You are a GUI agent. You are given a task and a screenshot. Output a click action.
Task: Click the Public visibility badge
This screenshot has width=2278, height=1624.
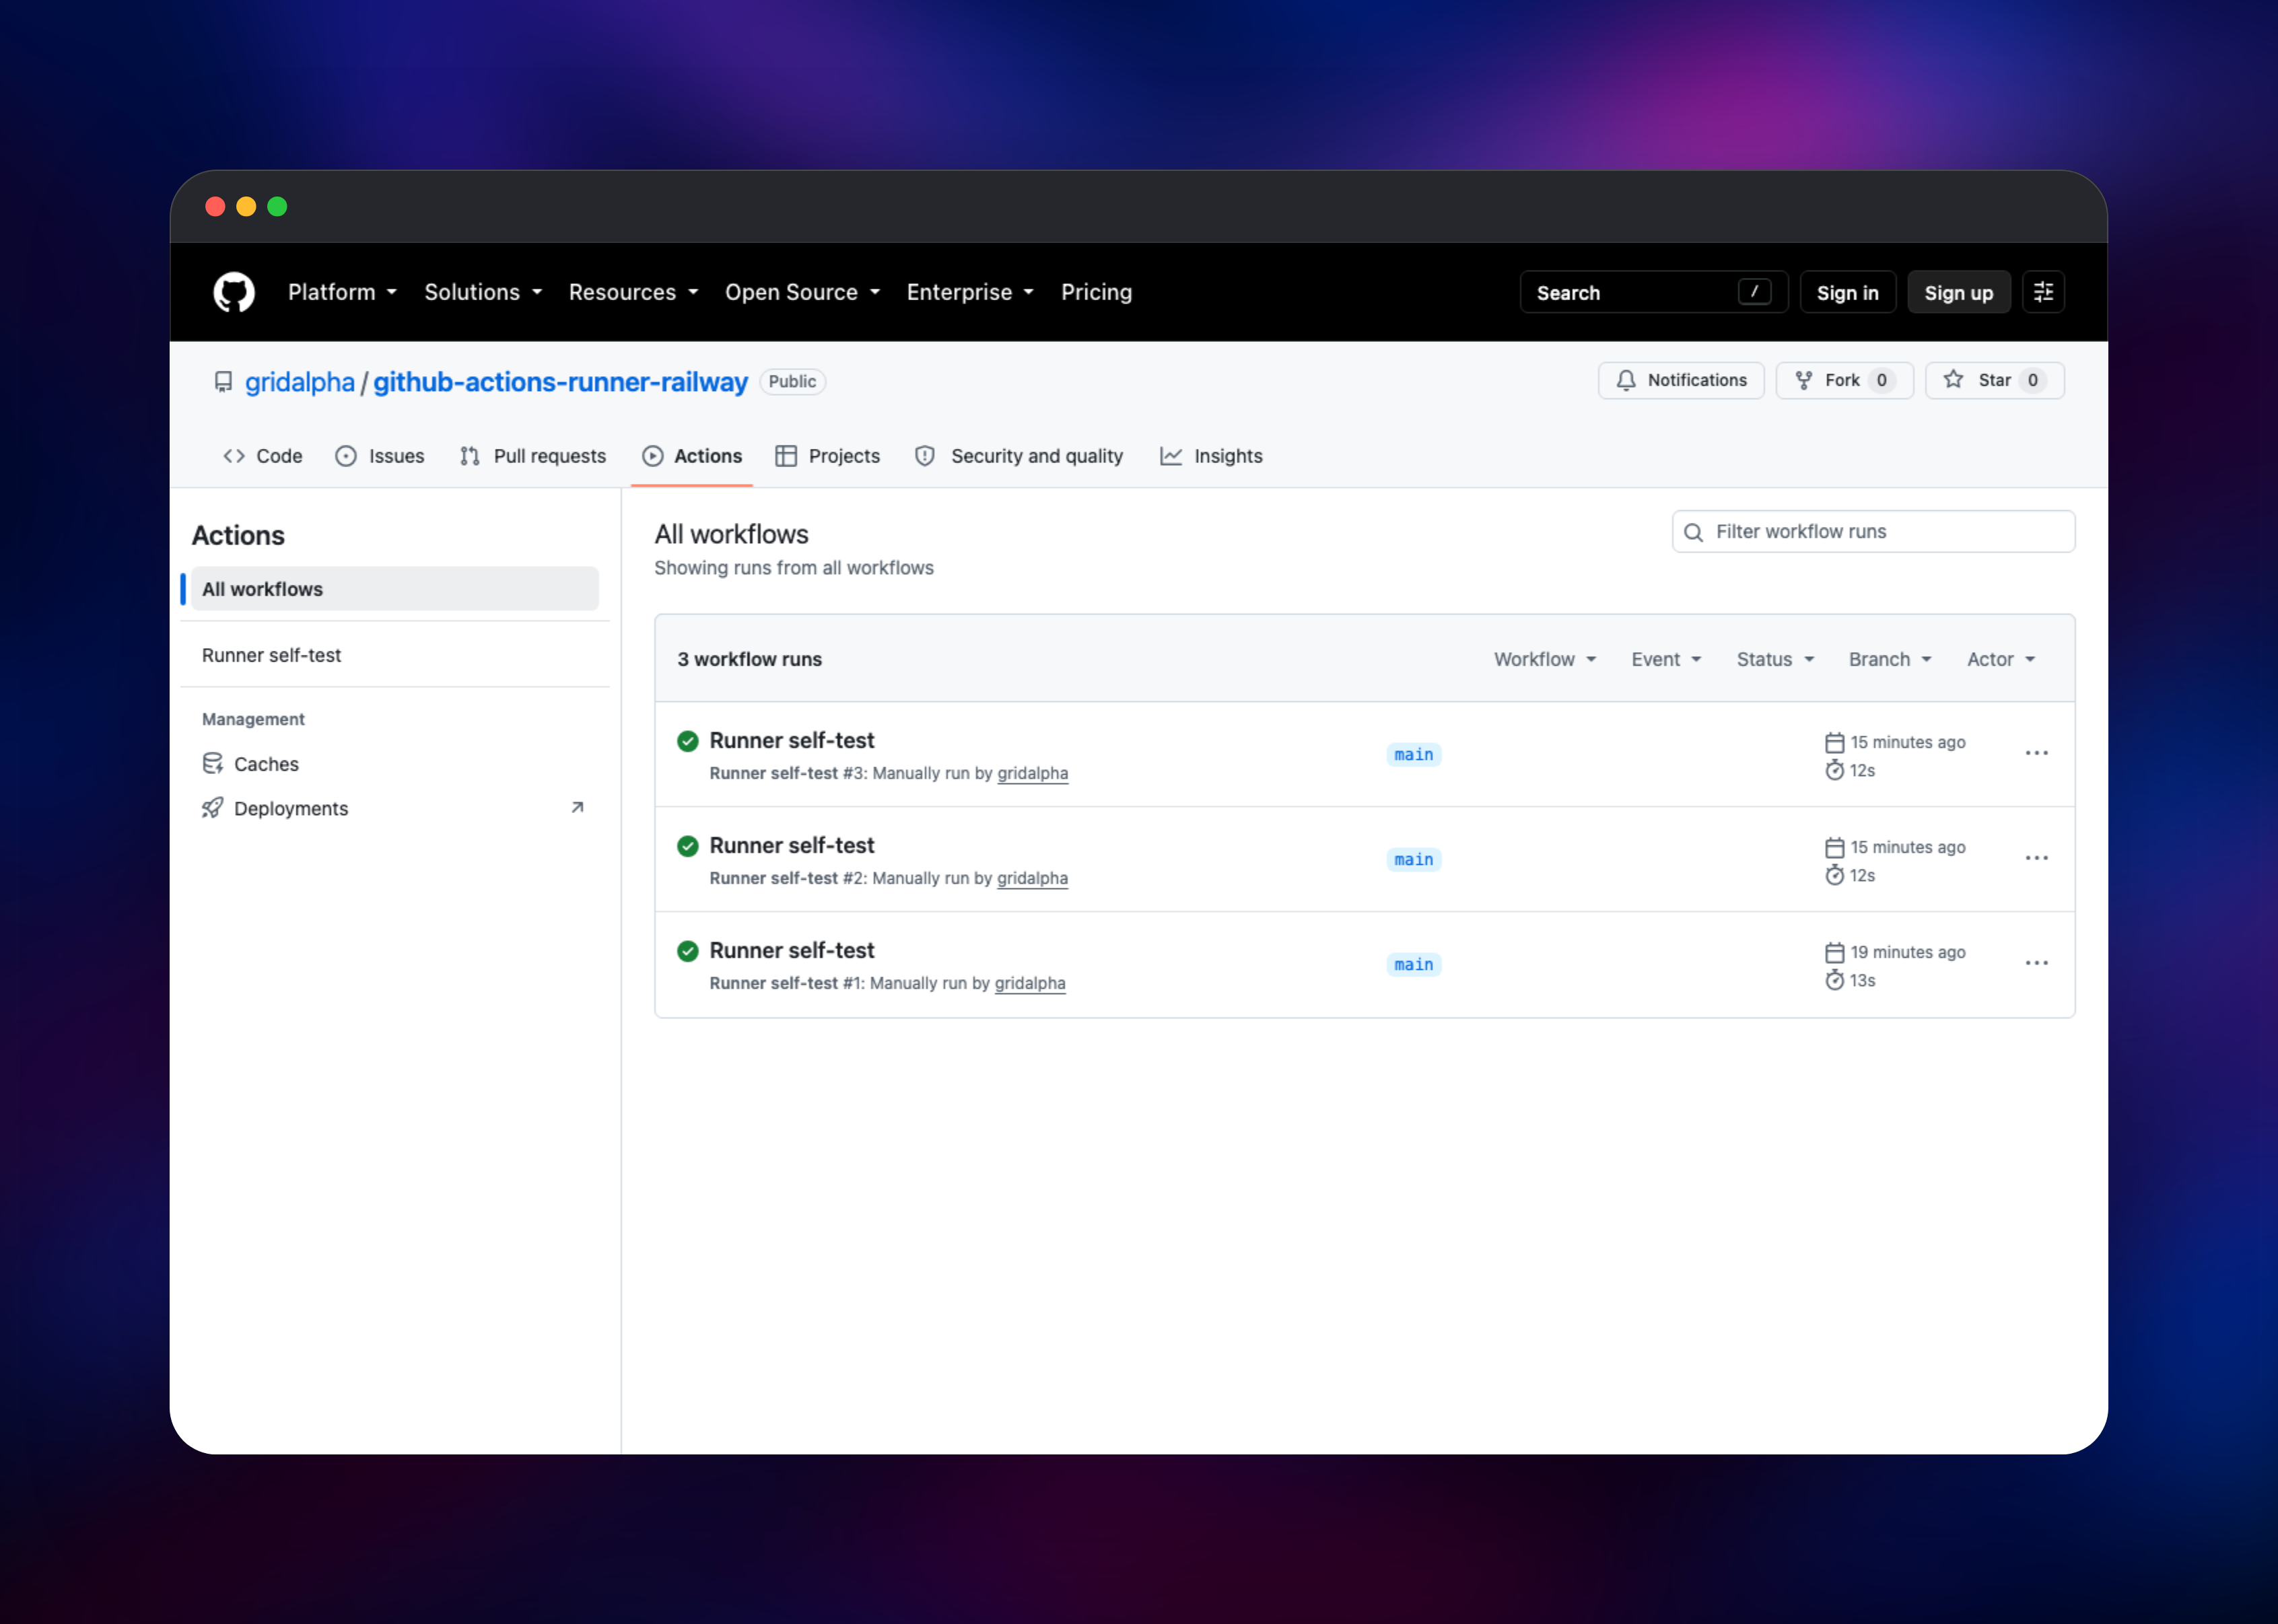pyautogui.click(x=792, y=382)
